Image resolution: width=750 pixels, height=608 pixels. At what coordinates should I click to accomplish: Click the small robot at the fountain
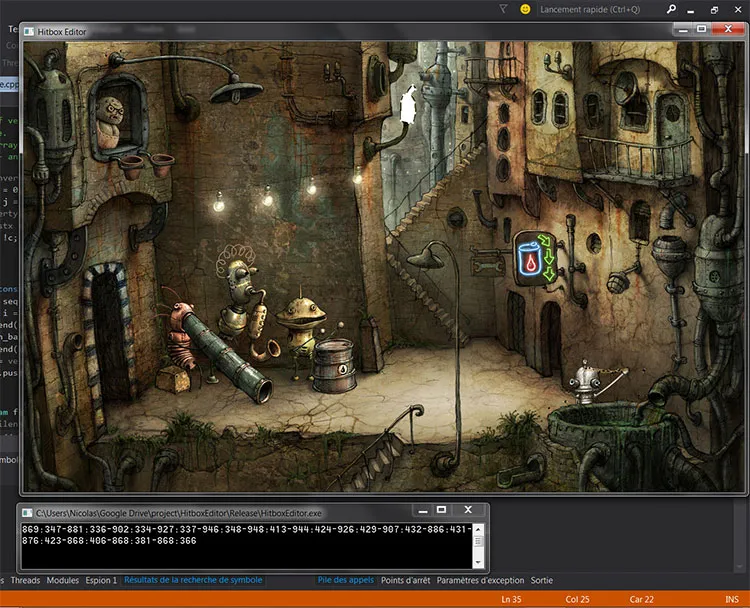(586, 382)
